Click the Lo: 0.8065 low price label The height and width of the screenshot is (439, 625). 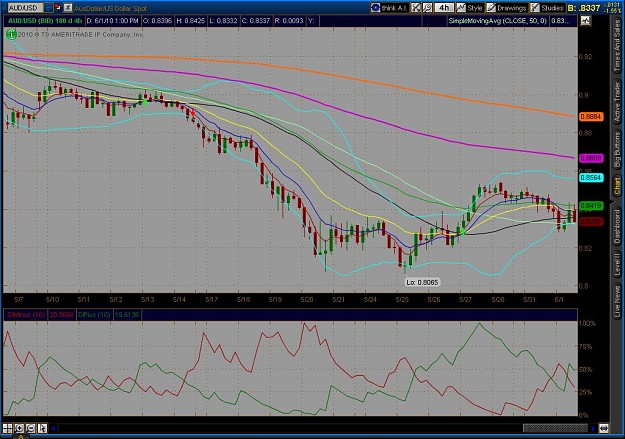[x=422, y=282]
